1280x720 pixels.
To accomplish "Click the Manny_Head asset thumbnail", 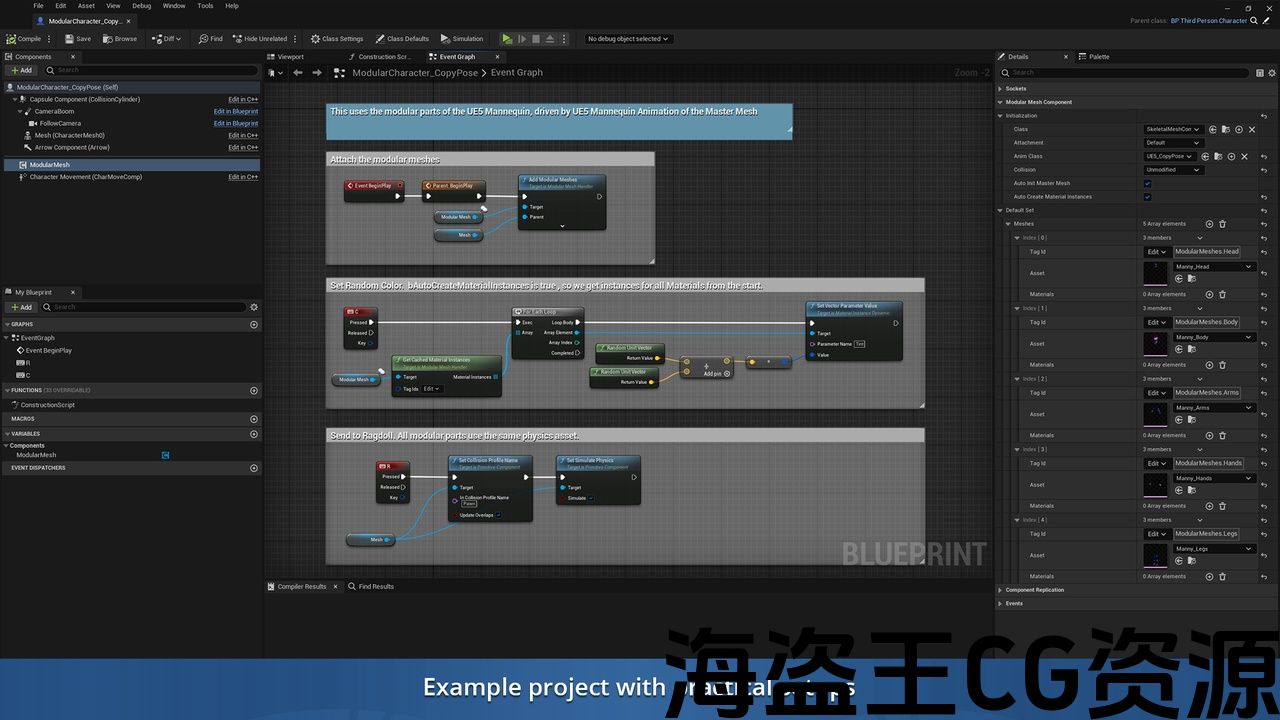I will (1156, 273).
